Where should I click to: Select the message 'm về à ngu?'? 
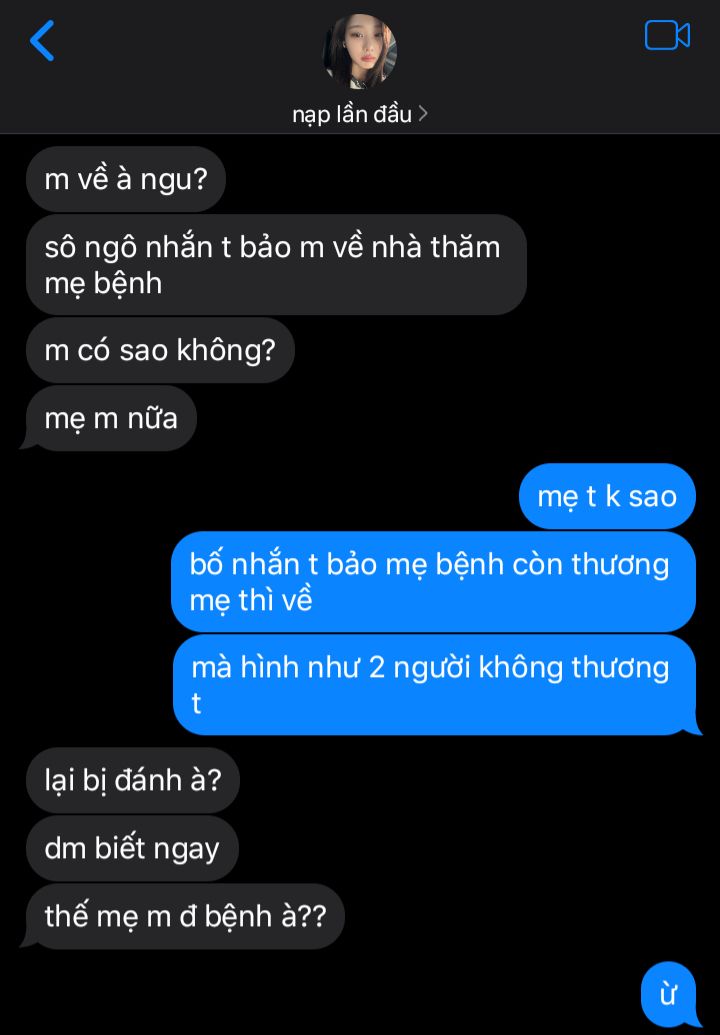coord(126,179)
